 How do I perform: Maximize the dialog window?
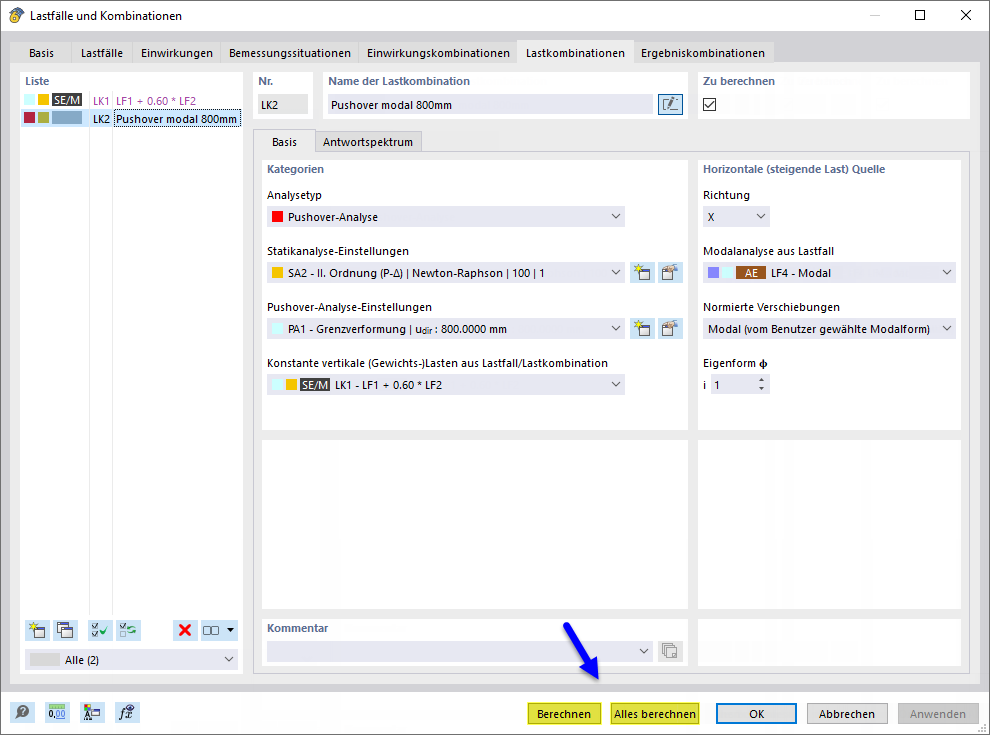920,15
